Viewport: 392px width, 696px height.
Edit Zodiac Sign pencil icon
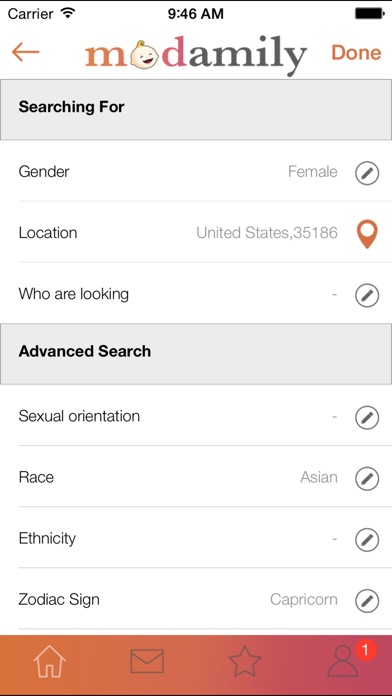(x=367, y=601)
